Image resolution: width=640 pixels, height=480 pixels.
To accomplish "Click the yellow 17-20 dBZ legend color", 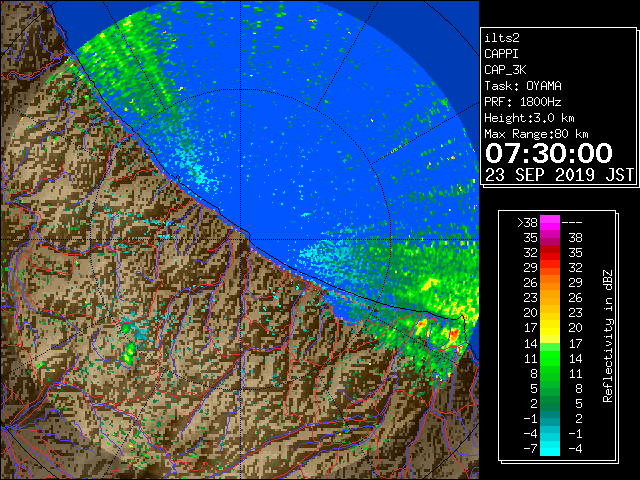I will (550, 328).
